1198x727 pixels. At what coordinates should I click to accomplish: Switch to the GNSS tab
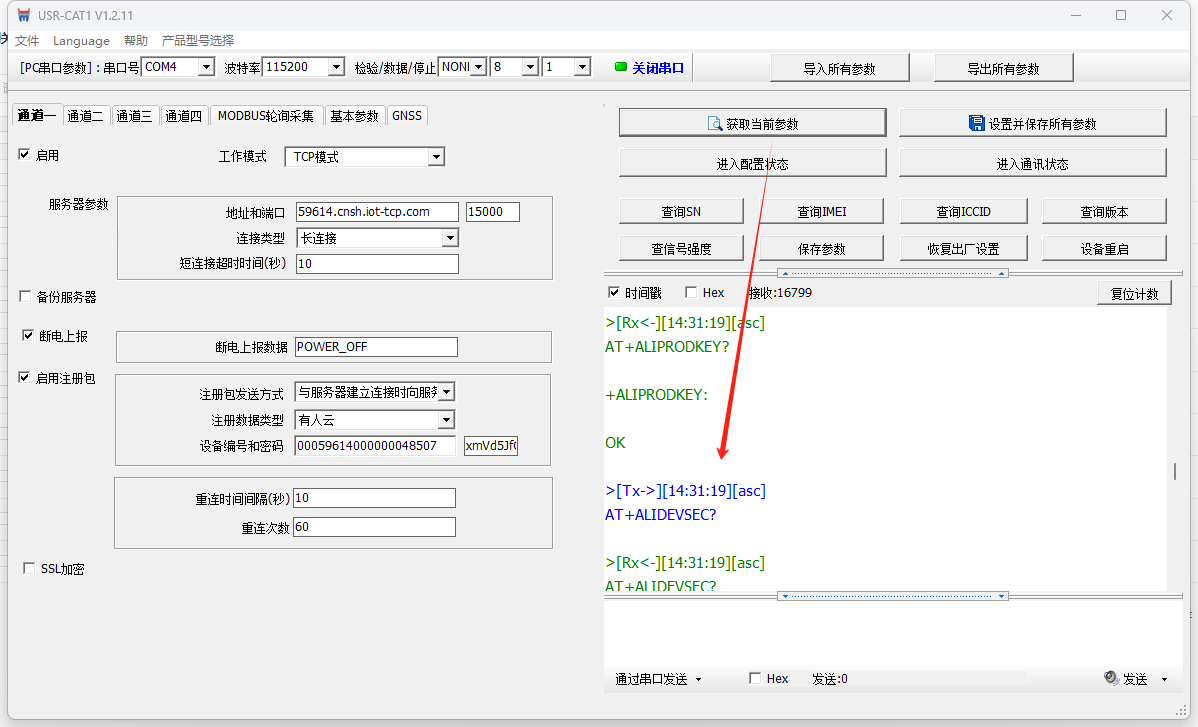tap(406, 116)
